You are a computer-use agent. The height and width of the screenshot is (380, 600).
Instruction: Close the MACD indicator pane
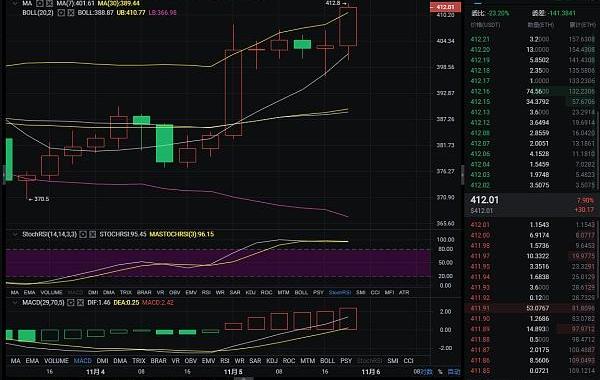(x=80, y=303)
